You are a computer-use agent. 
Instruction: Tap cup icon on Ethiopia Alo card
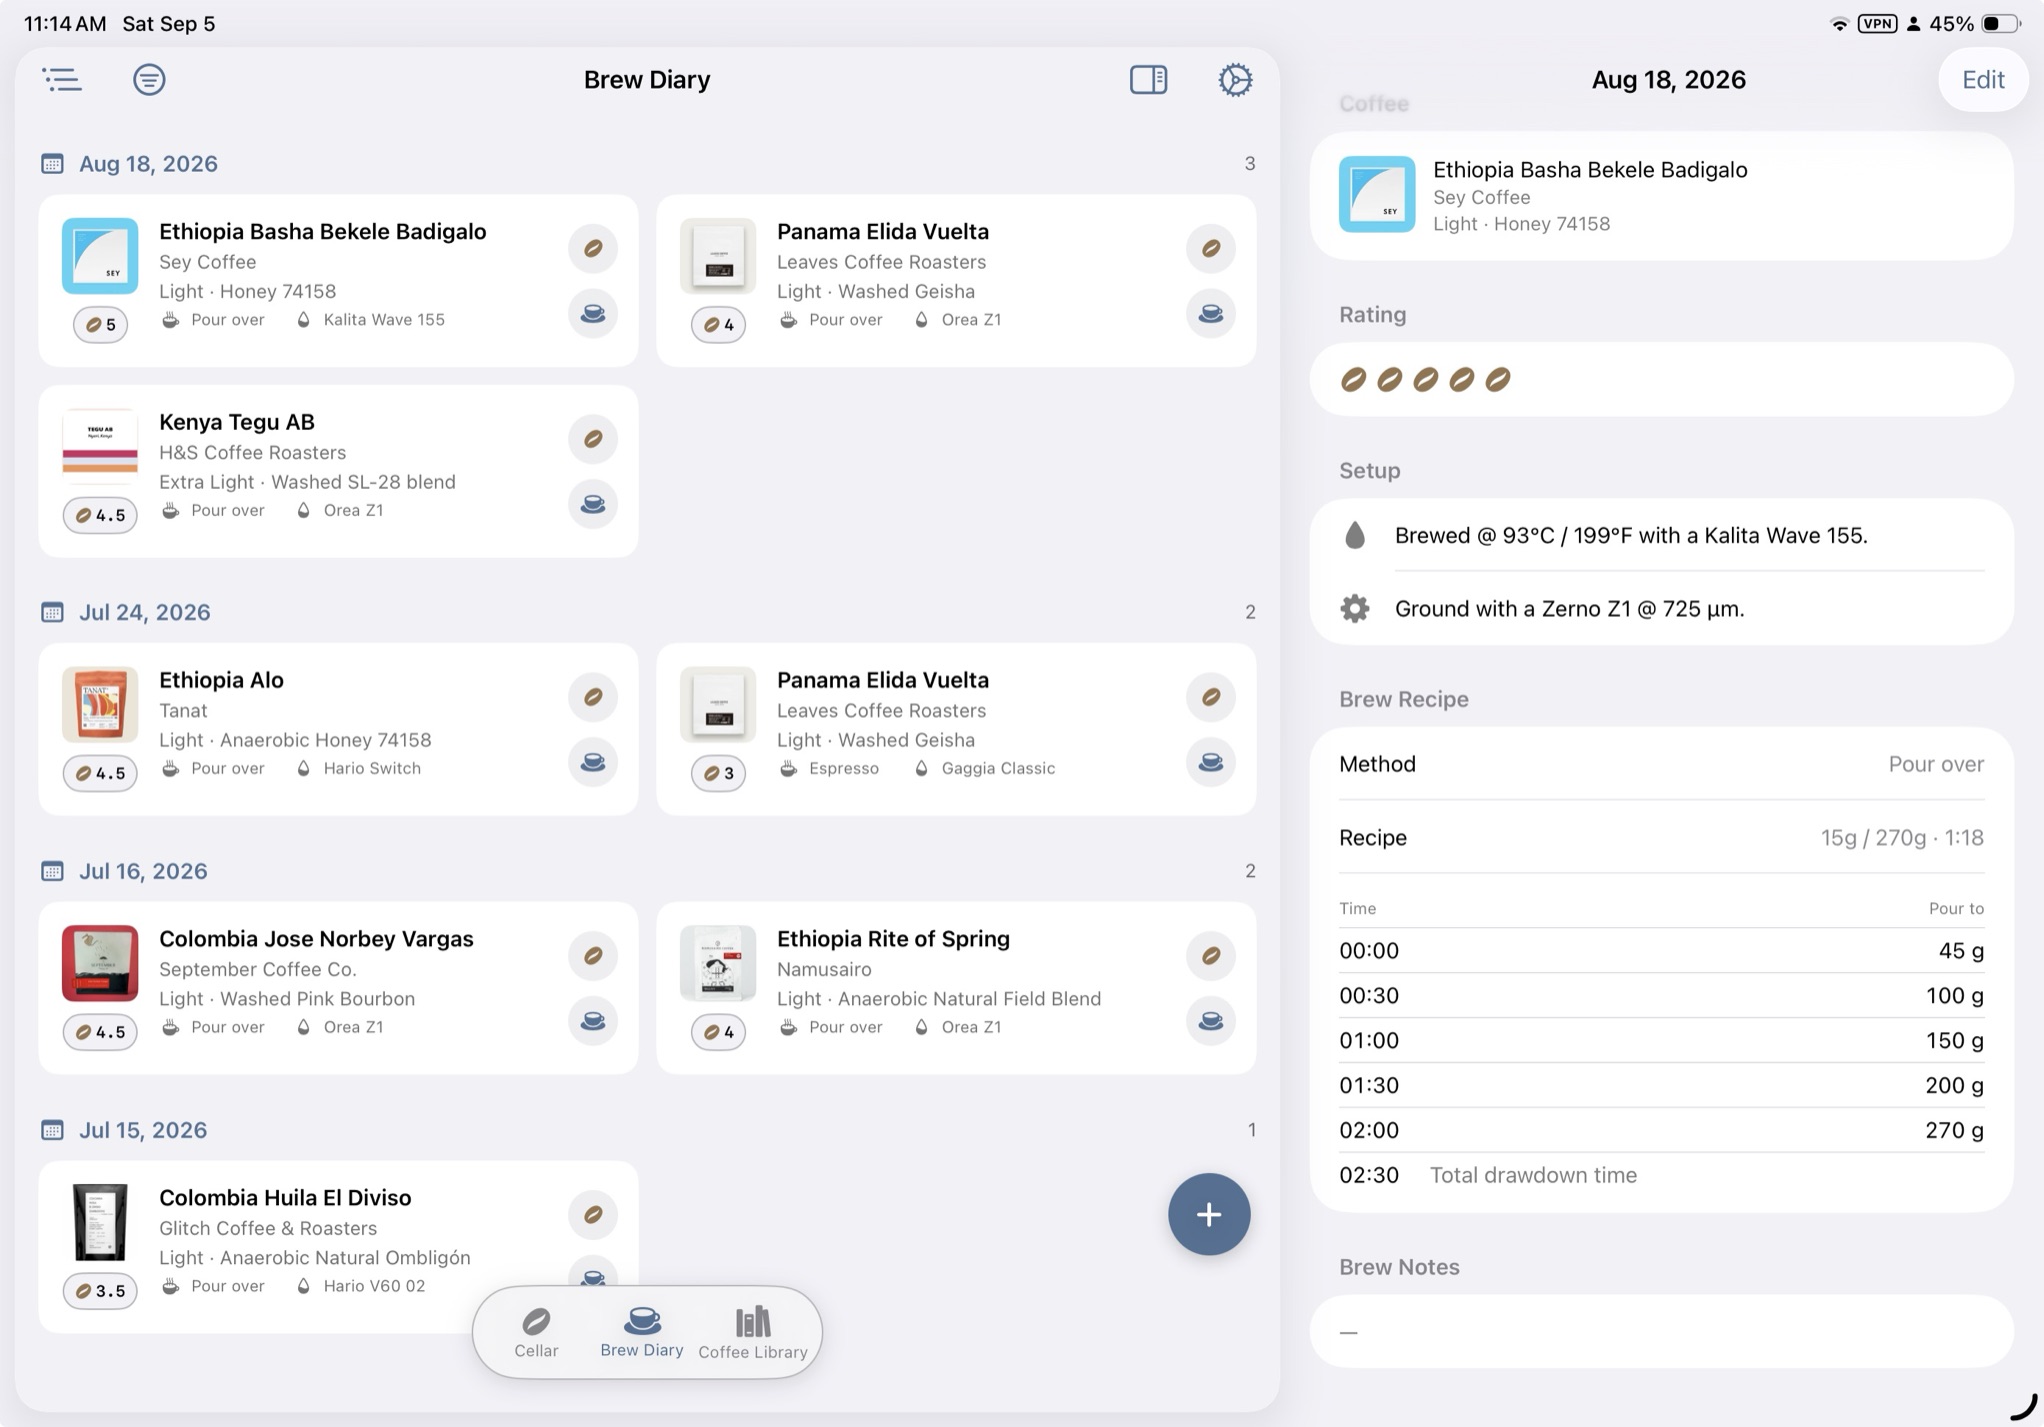click(x=593, y=763)
